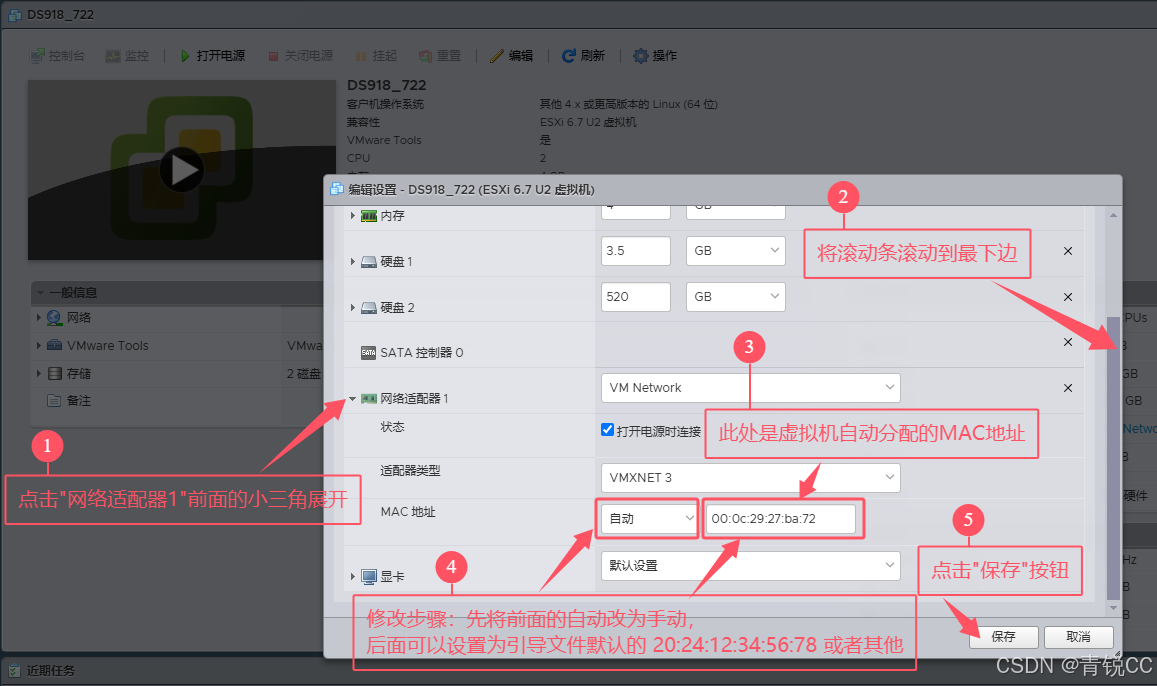The width and height of the screenshot is (1157, 686).
Task: Click the Cancel (取消) button
Action: click(x=1078, y=637)
